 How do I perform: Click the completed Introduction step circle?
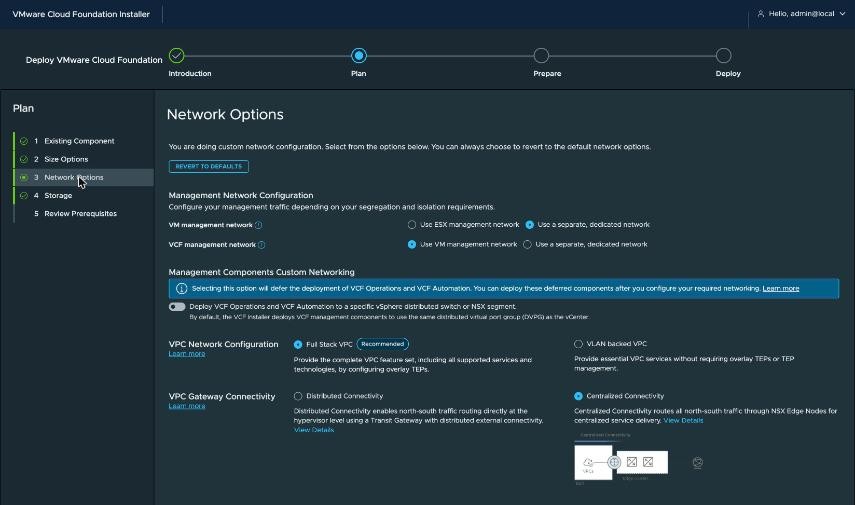click(x=177, y=56)
